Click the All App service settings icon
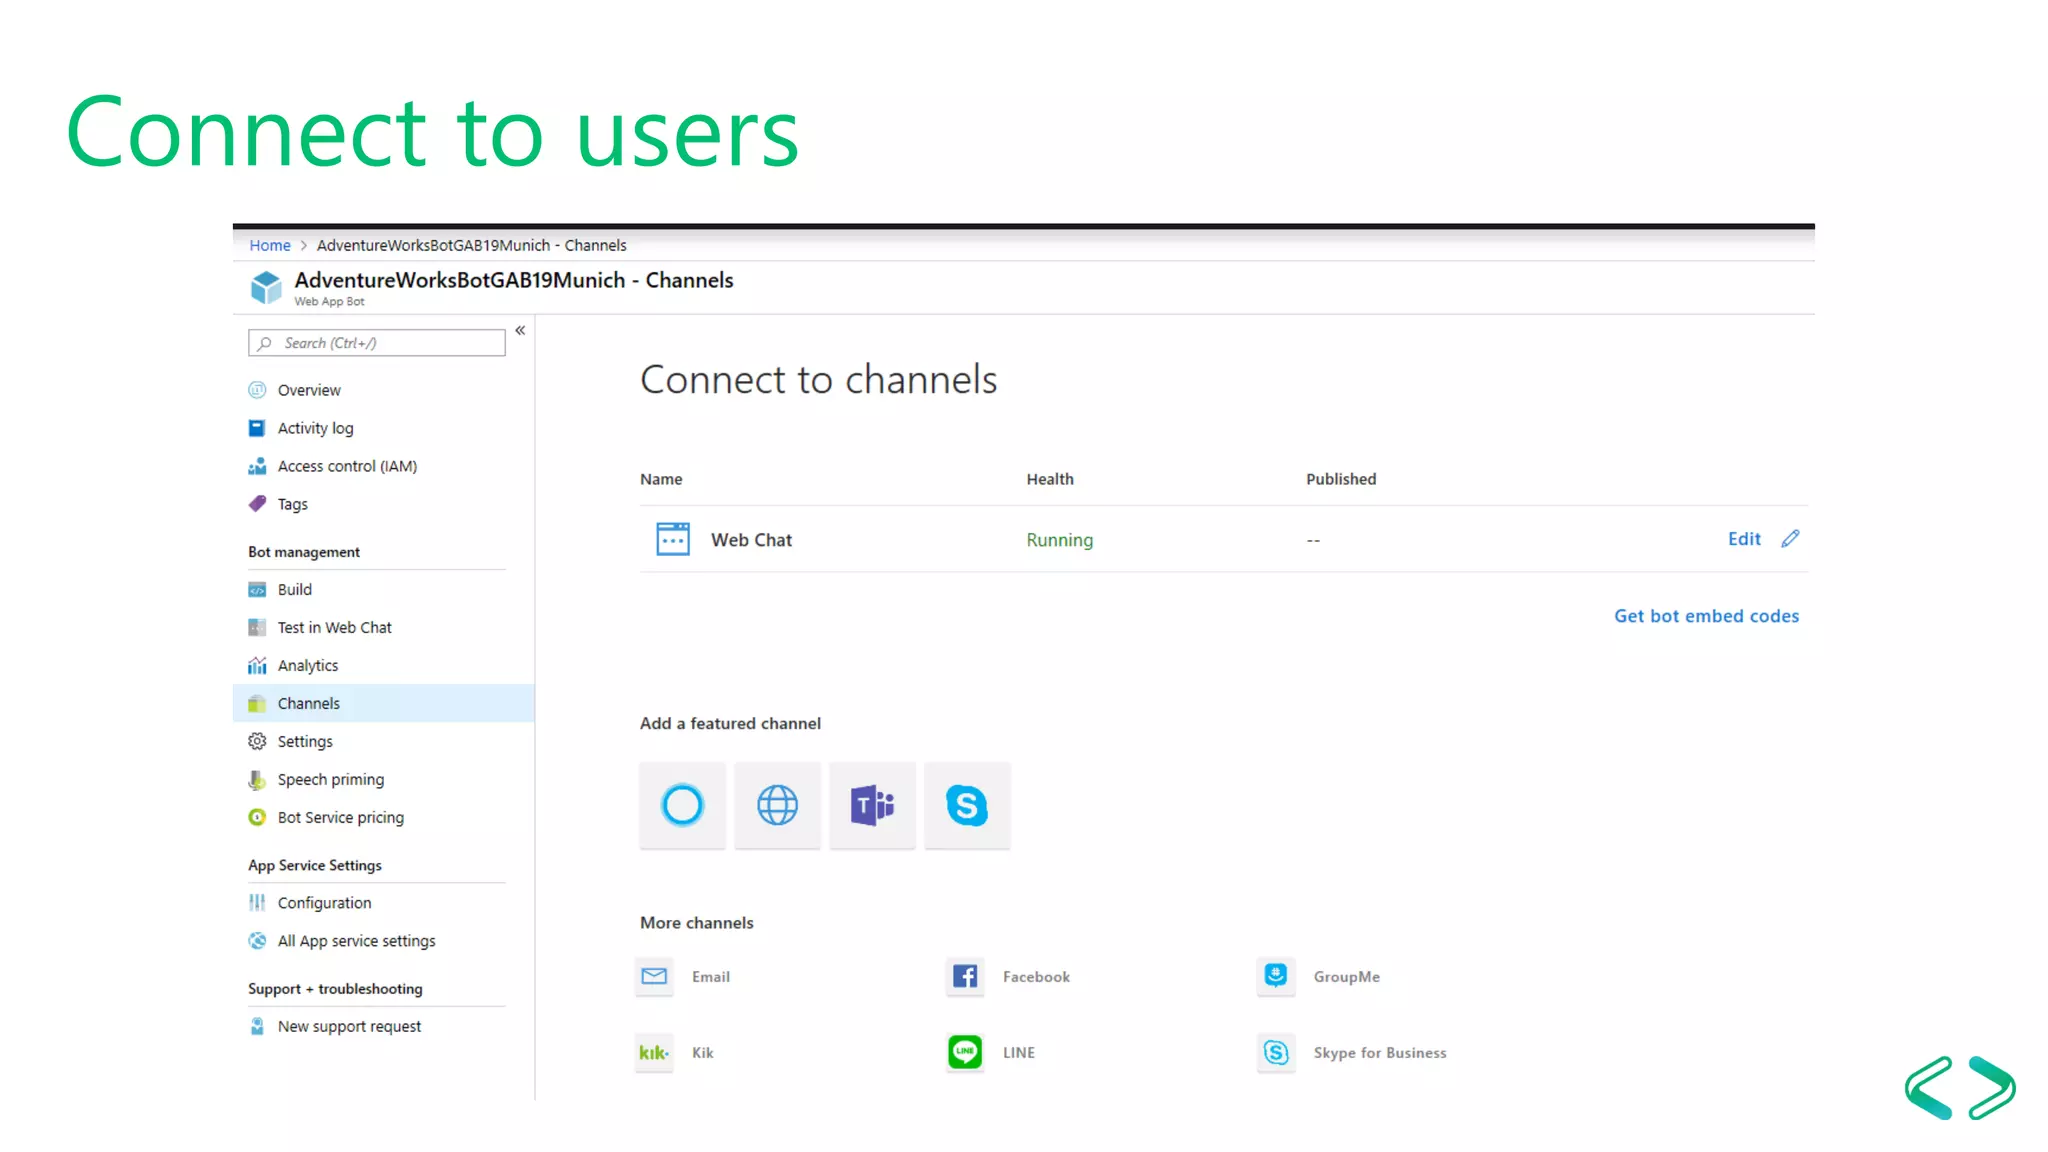 tap(257, 941)
